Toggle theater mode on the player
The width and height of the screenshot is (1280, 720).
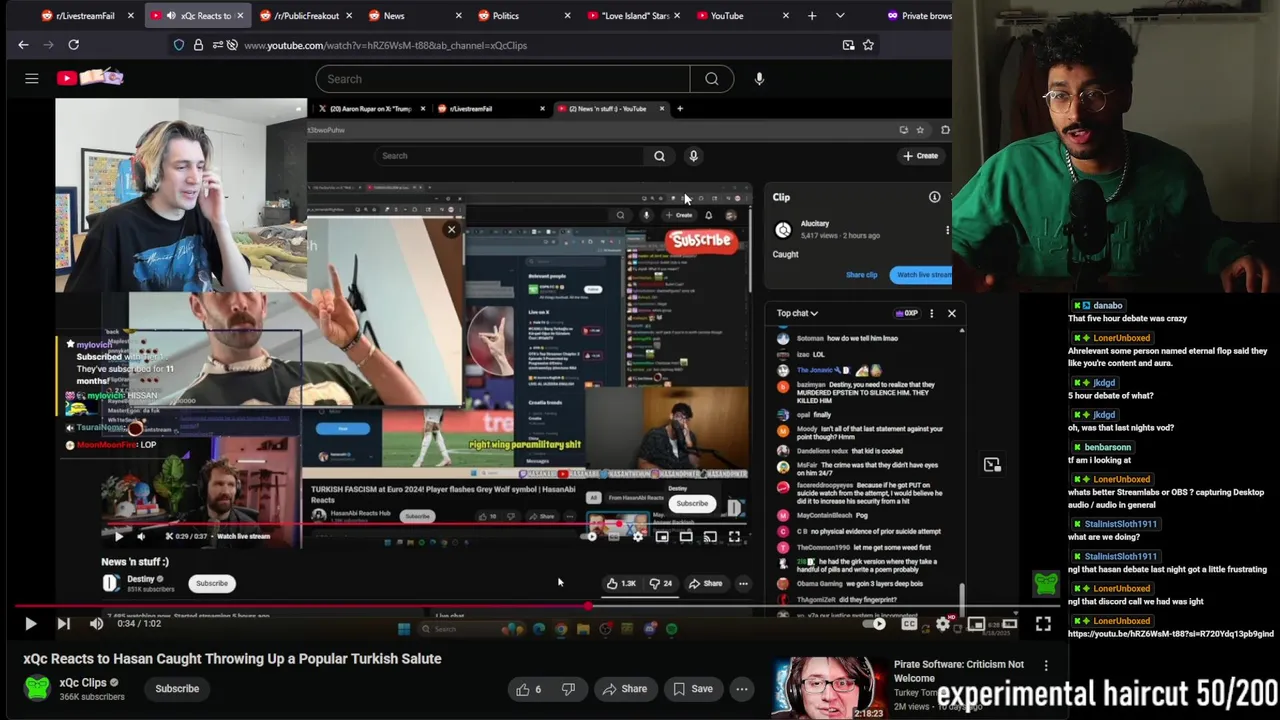pos(1009,624)
